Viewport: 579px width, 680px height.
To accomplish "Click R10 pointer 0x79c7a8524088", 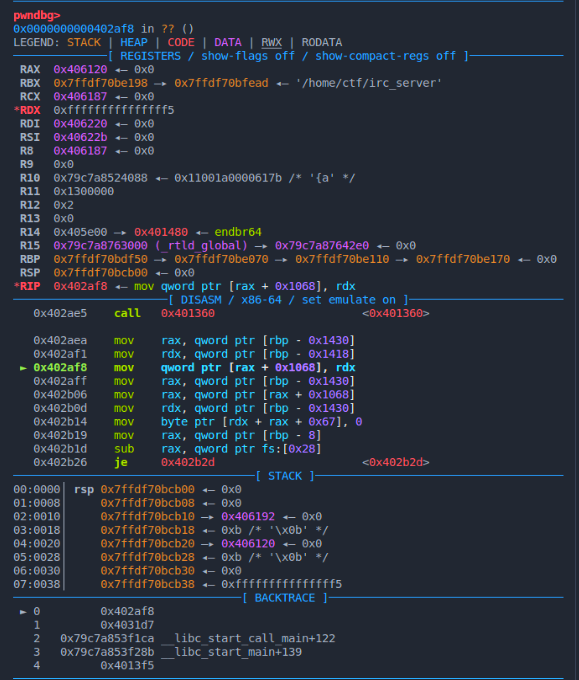I will [100, 178].
